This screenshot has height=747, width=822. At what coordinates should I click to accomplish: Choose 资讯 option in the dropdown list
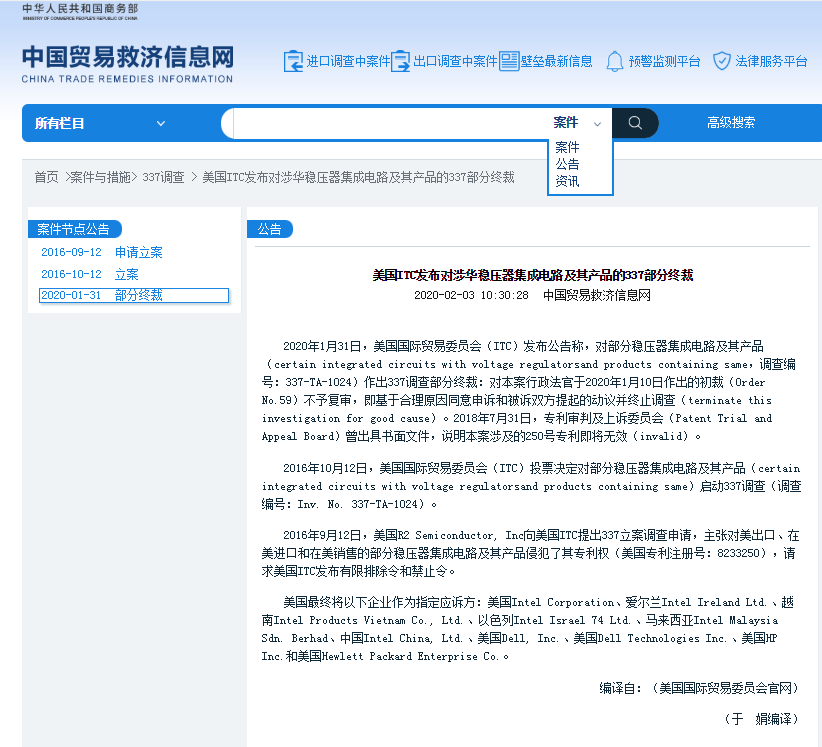tap(567, 181)
